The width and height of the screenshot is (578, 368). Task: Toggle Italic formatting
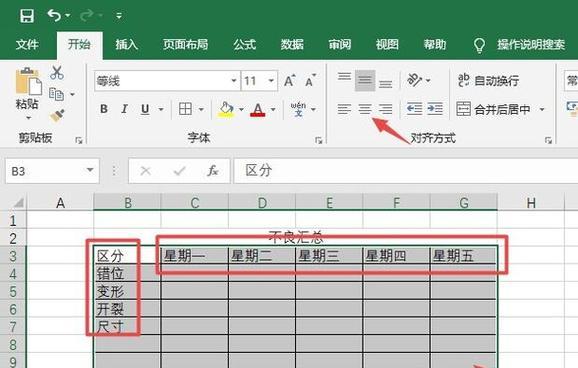click(125, 109)
